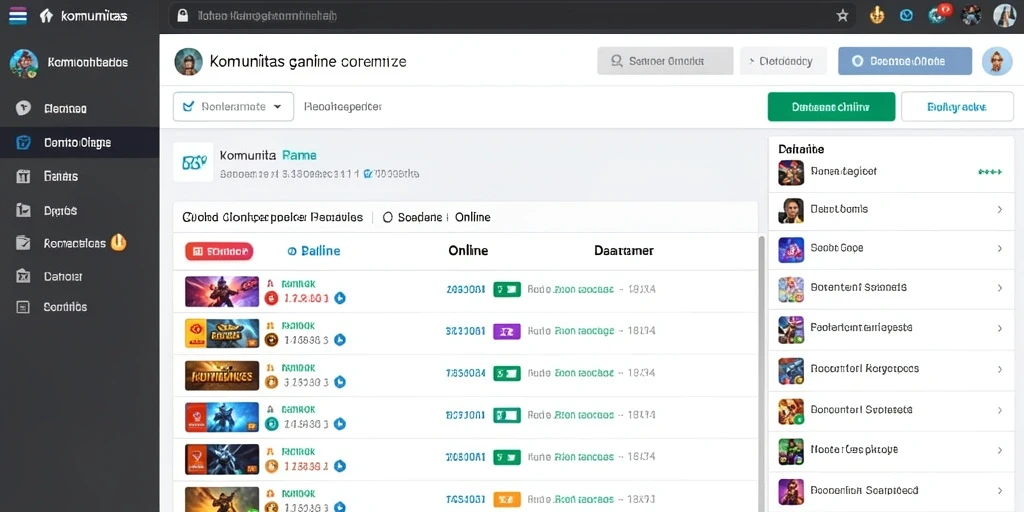
Task: Open notifications icon with the red badge
Action: point(940,14)
